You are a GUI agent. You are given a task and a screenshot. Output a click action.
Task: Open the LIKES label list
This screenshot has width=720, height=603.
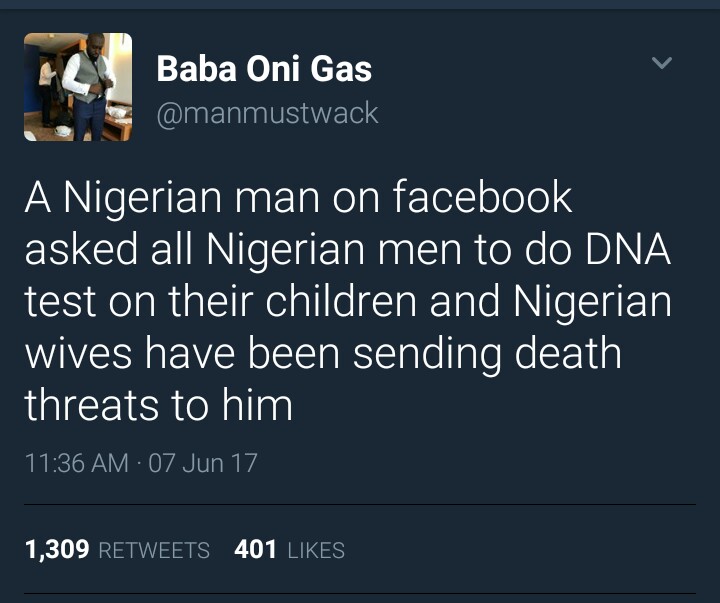(x=316, y=550)
